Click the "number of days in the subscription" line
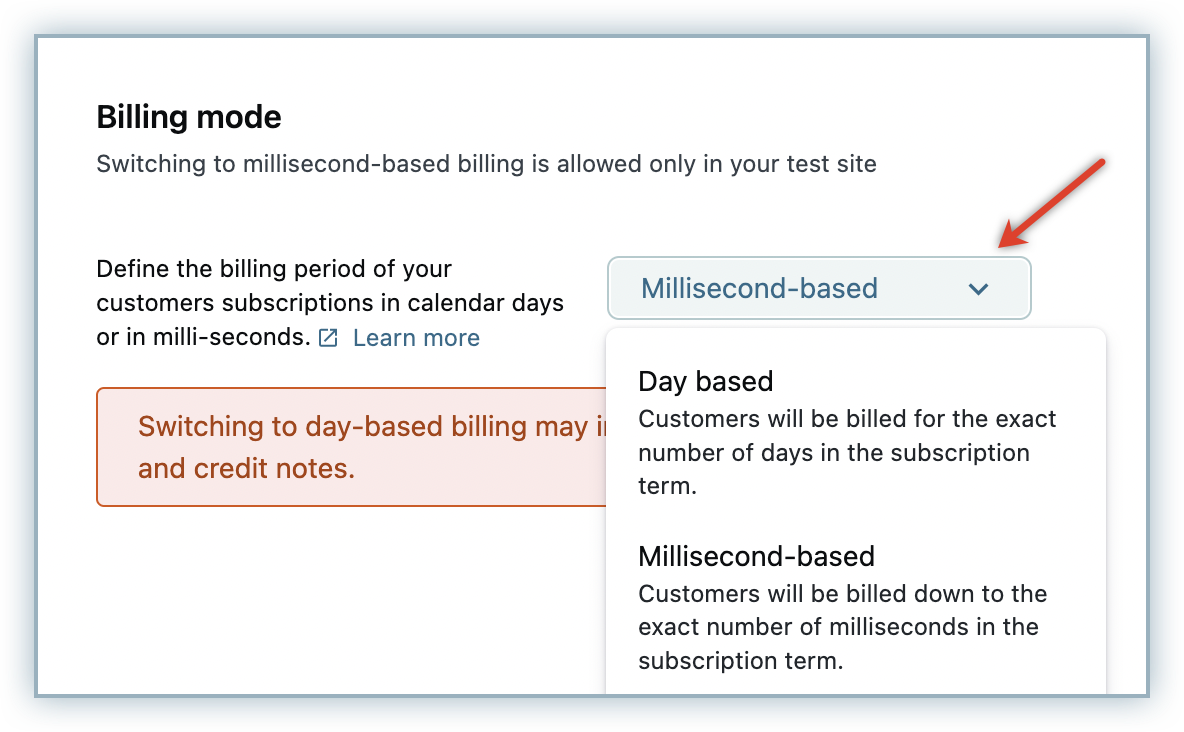 coord(834,453)
